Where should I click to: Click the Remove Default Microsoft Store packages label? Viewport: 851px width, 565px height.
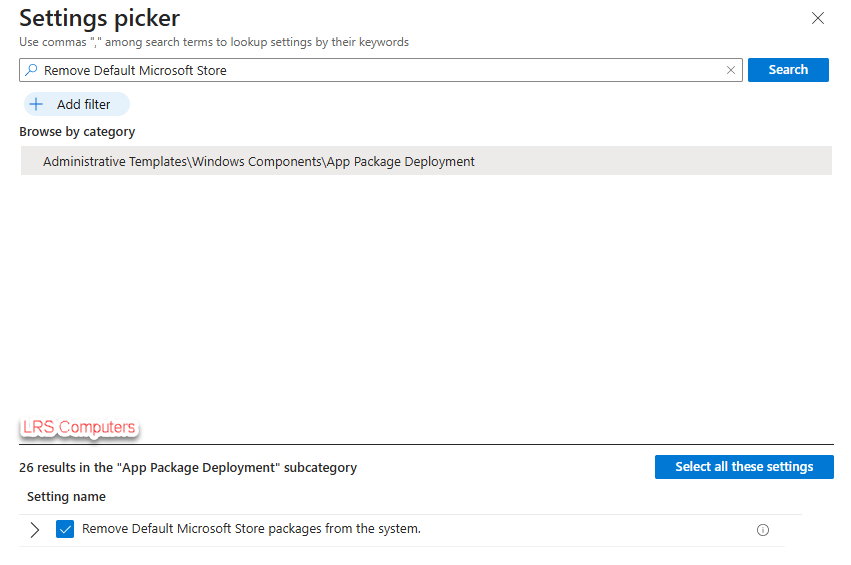[251, 529]
